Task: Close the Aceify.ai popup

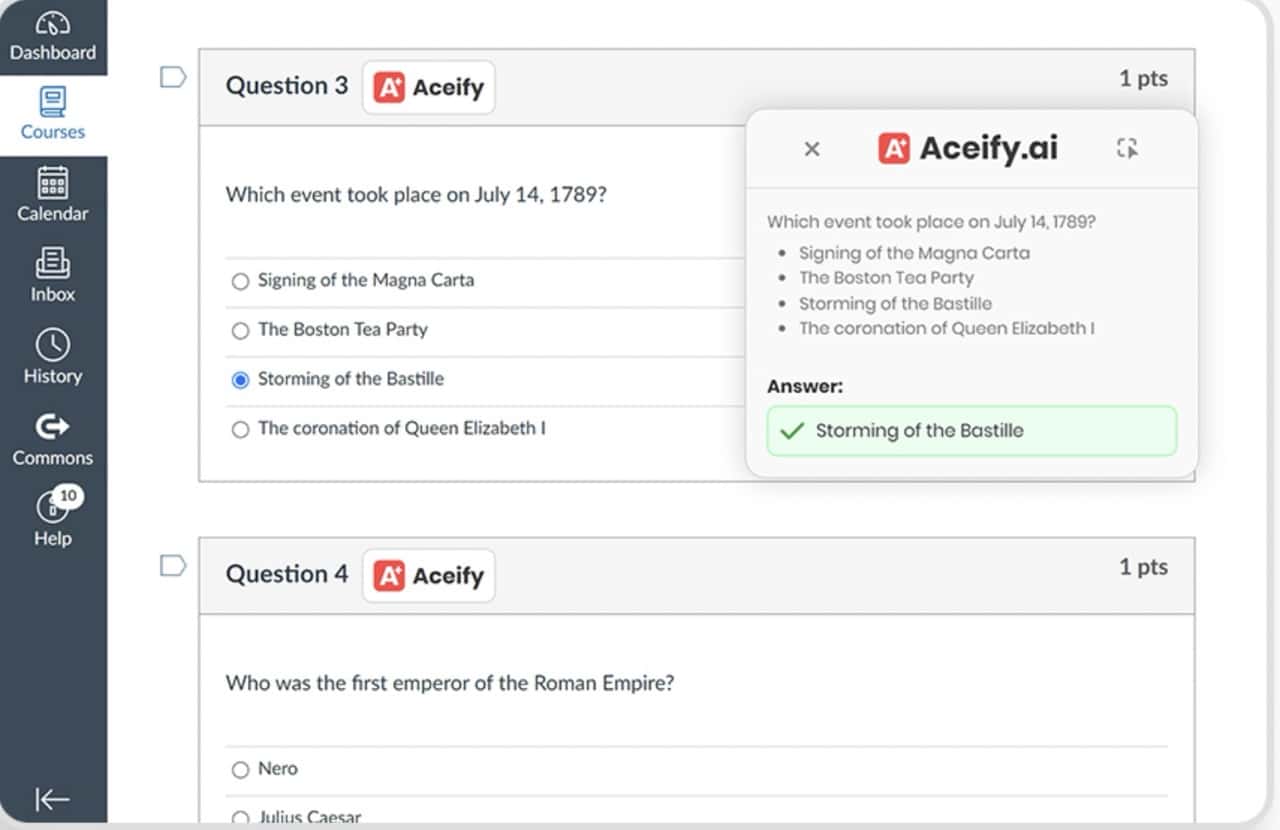Action: (811, 148)
